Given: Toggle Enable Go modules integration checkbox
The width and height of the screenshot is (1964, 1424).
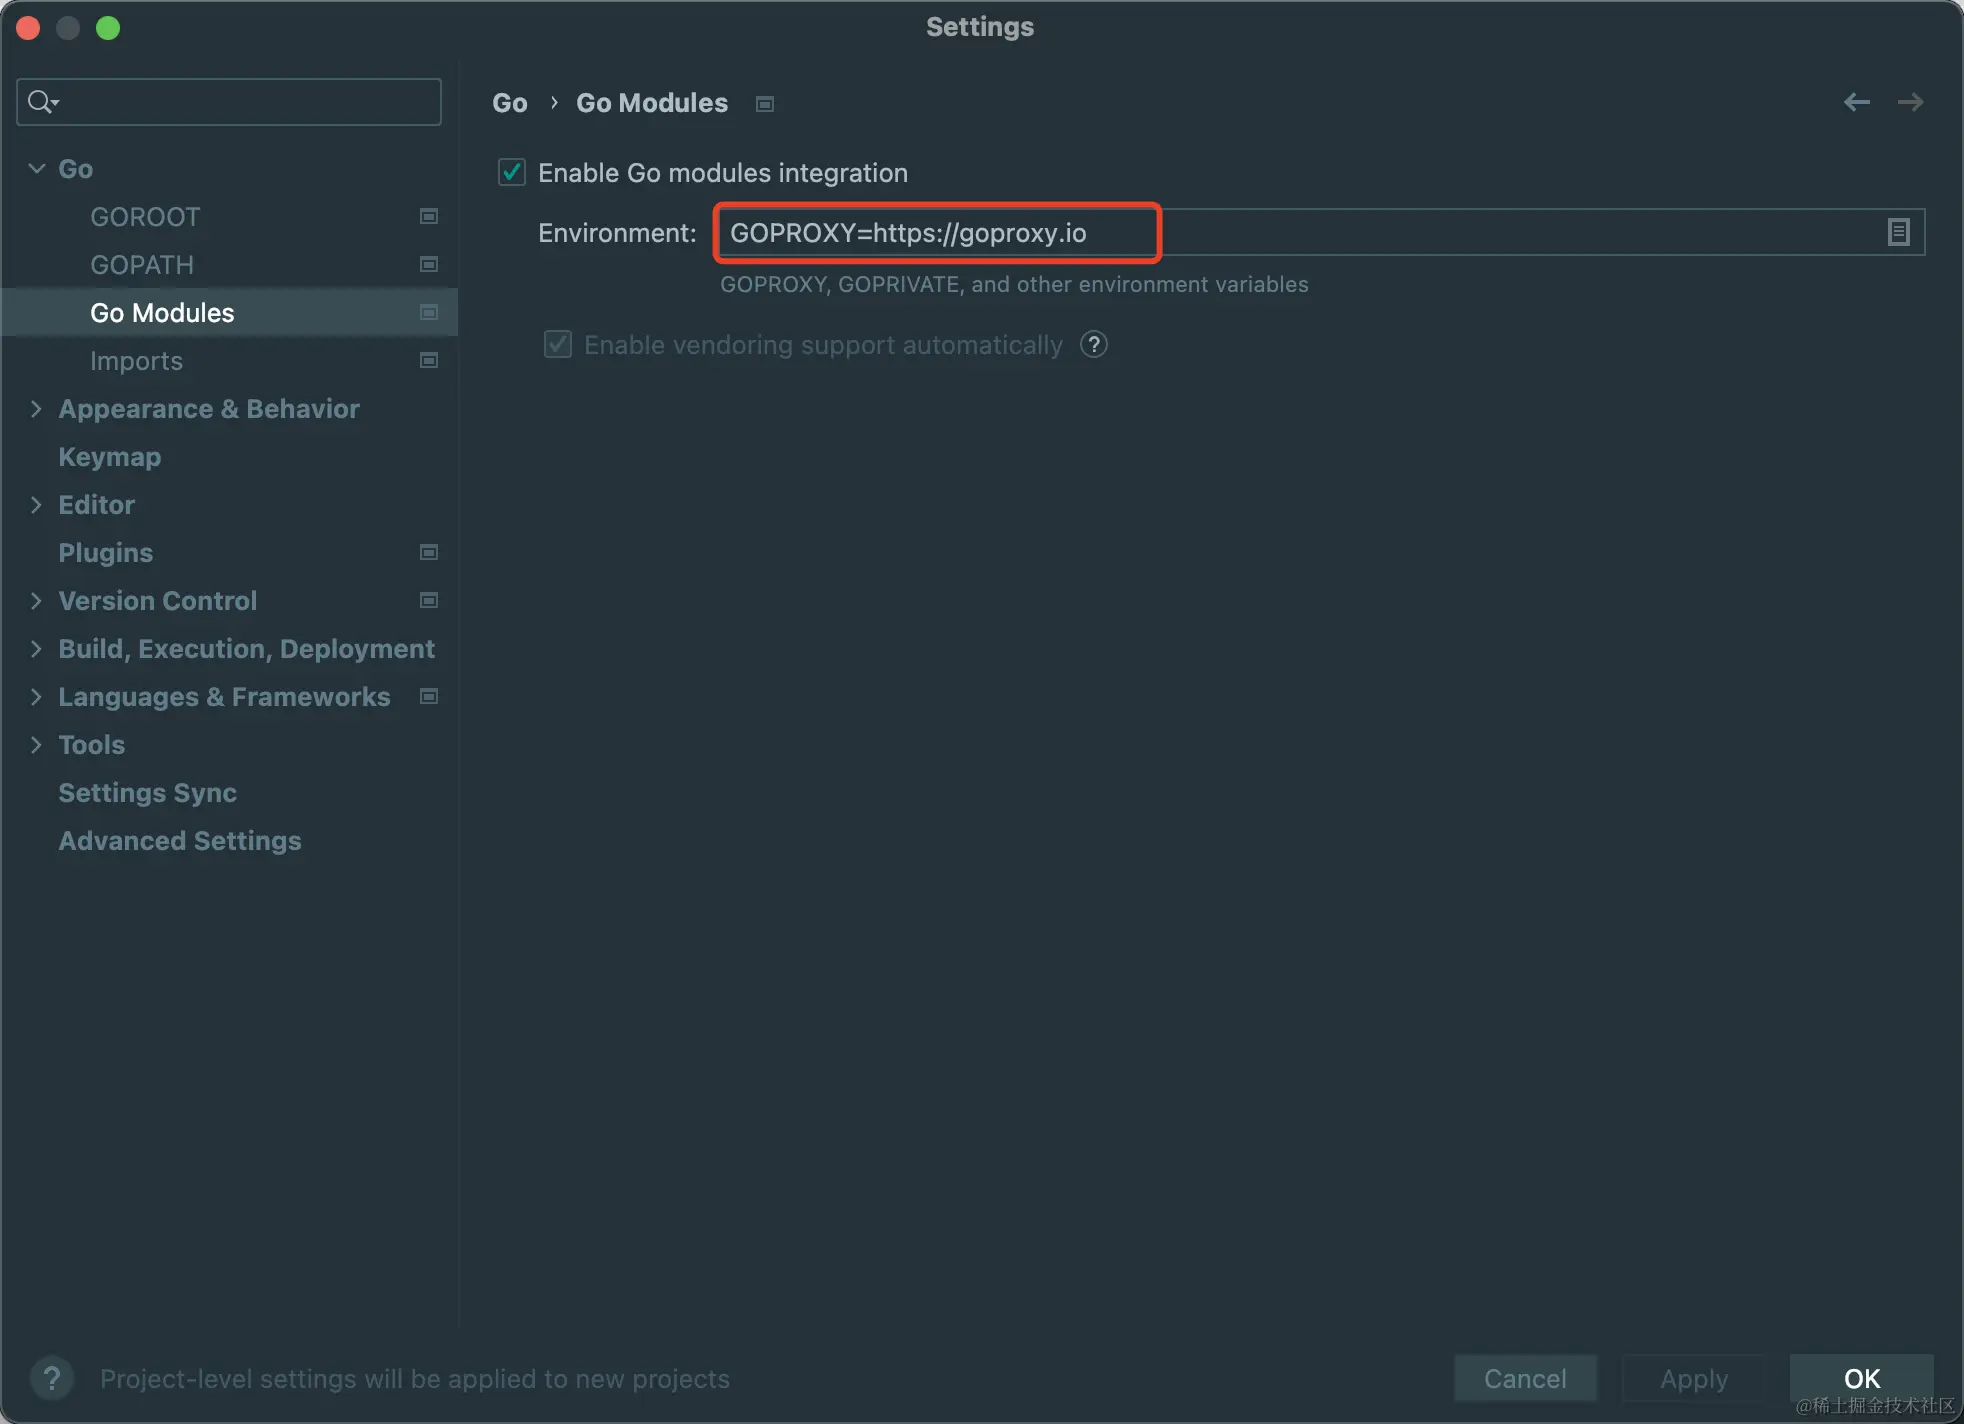Looking at the screenshot, I should click(512, 173).
